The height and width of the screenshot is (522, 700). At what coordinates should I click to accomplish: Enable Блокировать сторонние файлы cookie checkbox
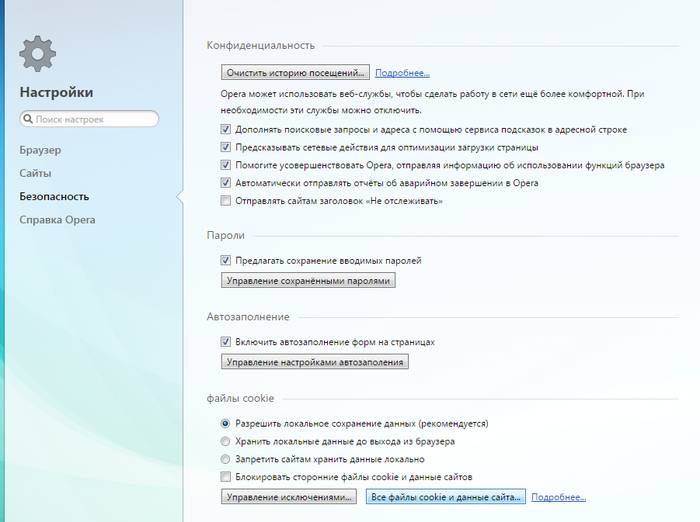click(225, 477)
